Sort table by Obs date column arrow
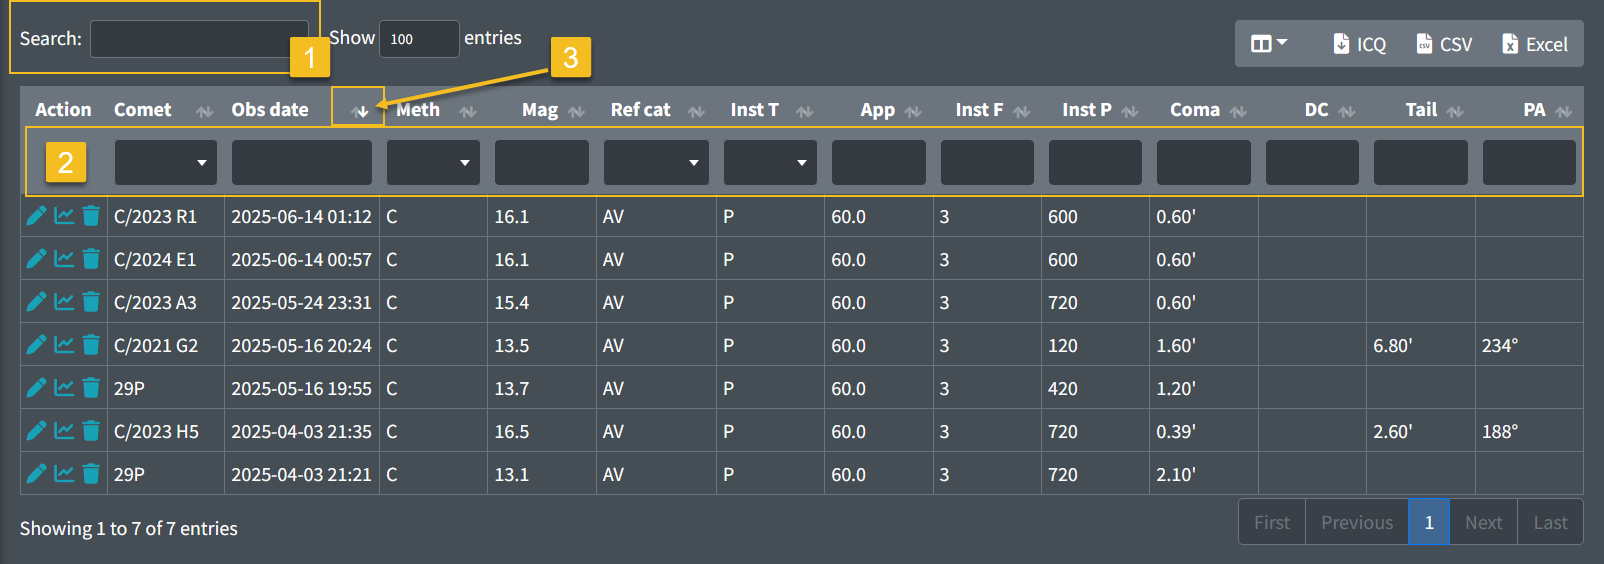The image size is (1604, 564). click(x=361, y=110)
